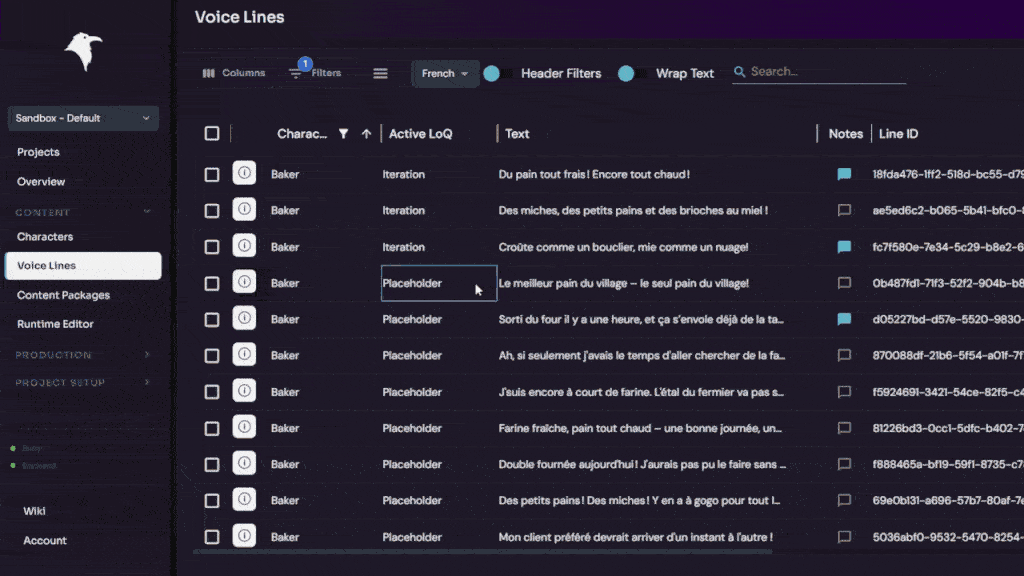Open notes for 'Farine fraîche' line
1024x576 pixels.
pos(844,428)
